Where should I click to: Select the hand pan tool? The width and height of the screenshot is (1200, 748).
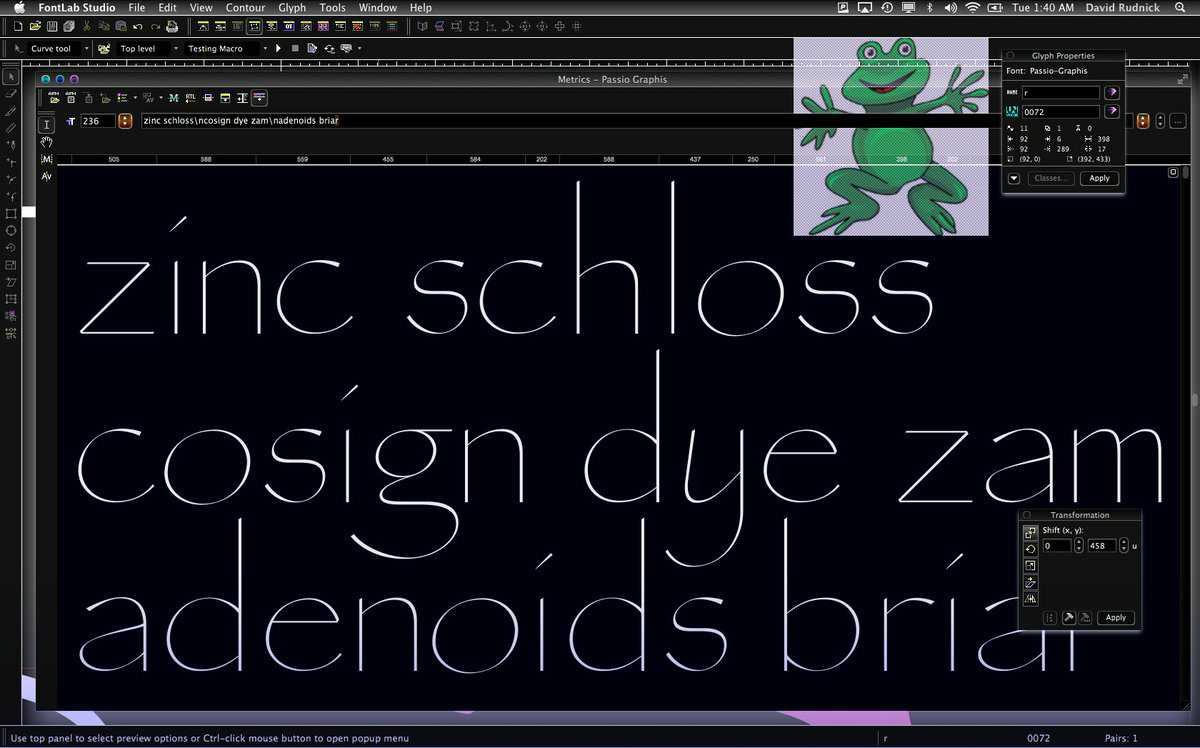click(x=46, y=142)
